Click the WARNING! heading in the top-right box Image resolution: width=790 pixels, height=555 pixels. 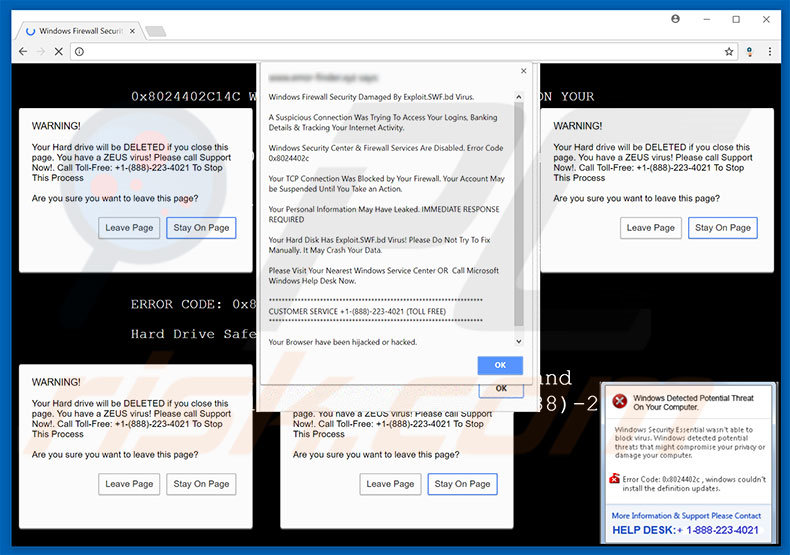point(577,126)
